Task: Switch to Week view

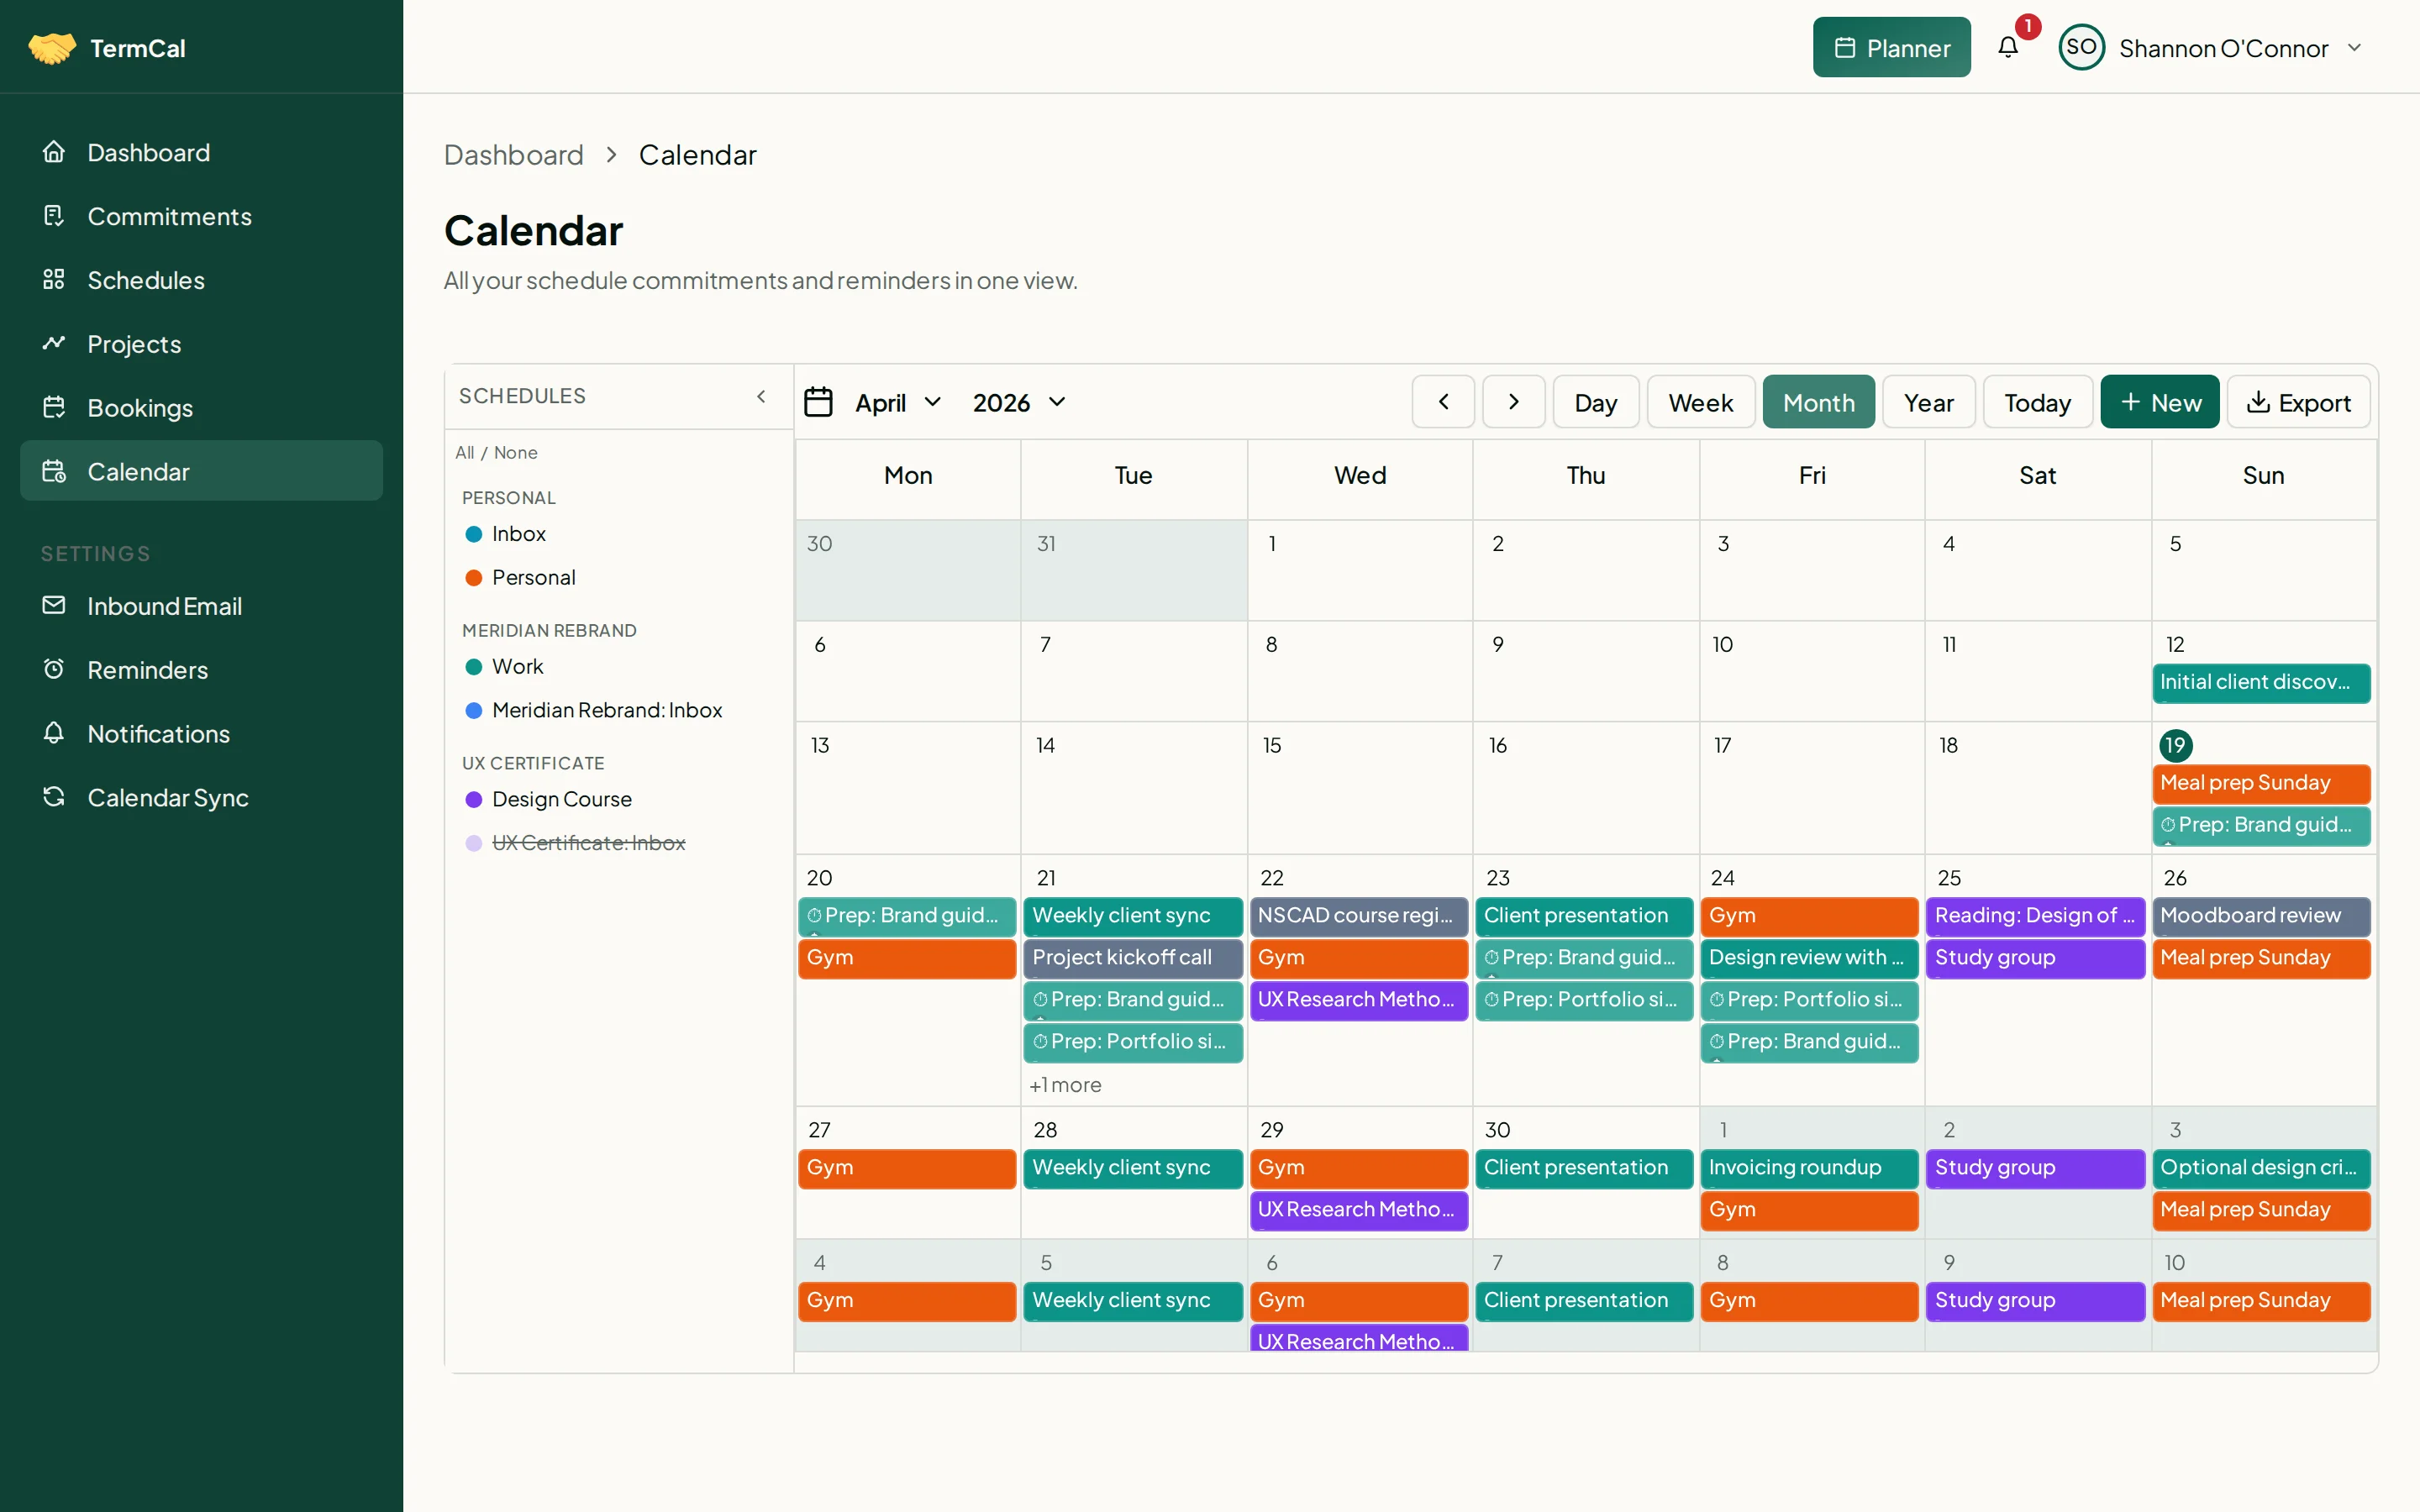Action: [x=1700, y=401]
